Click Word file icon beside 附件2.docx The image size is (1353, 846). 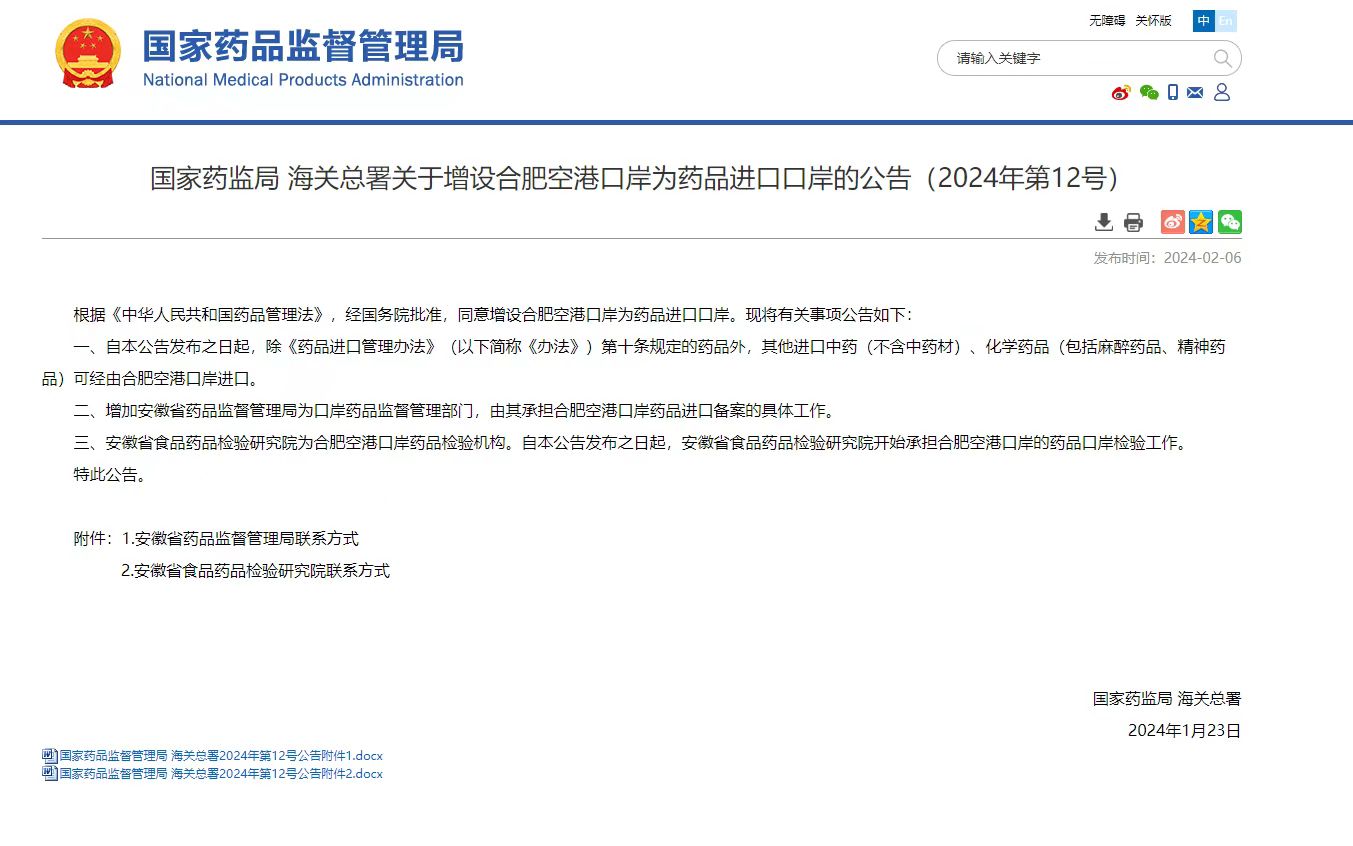click(49, 774)
